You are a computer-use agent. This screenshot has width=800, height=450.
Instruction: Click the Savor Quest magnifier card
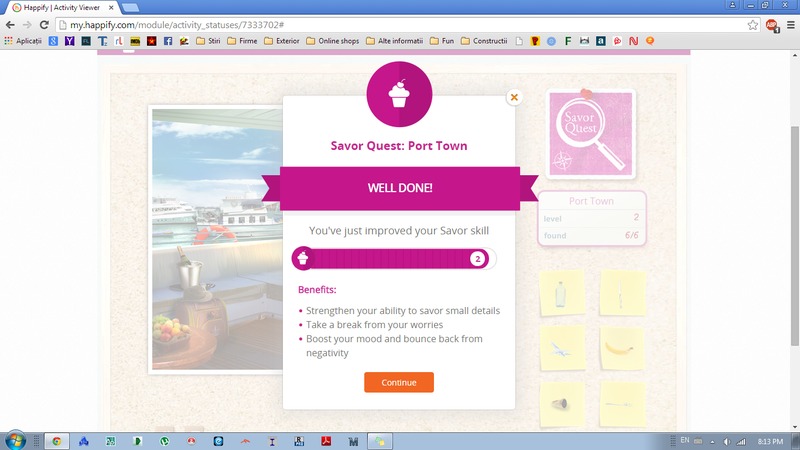(x=590, y=134)
